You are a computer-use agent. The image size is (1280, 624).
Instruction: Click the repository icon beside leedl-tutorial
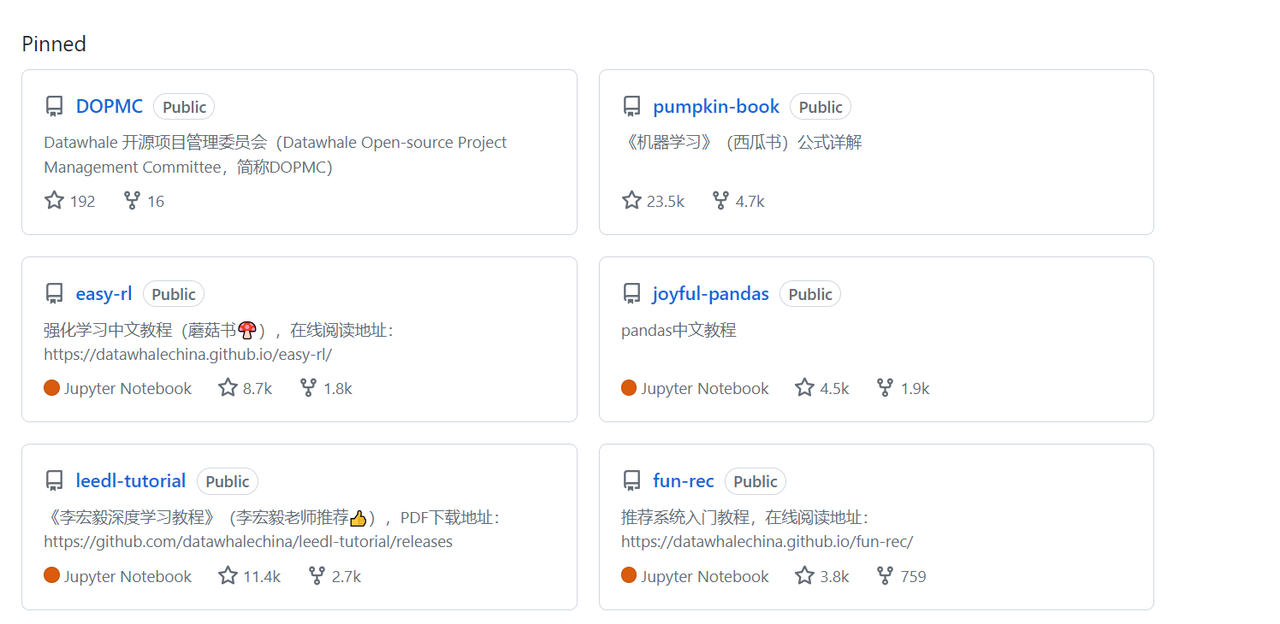click(55, 482)
